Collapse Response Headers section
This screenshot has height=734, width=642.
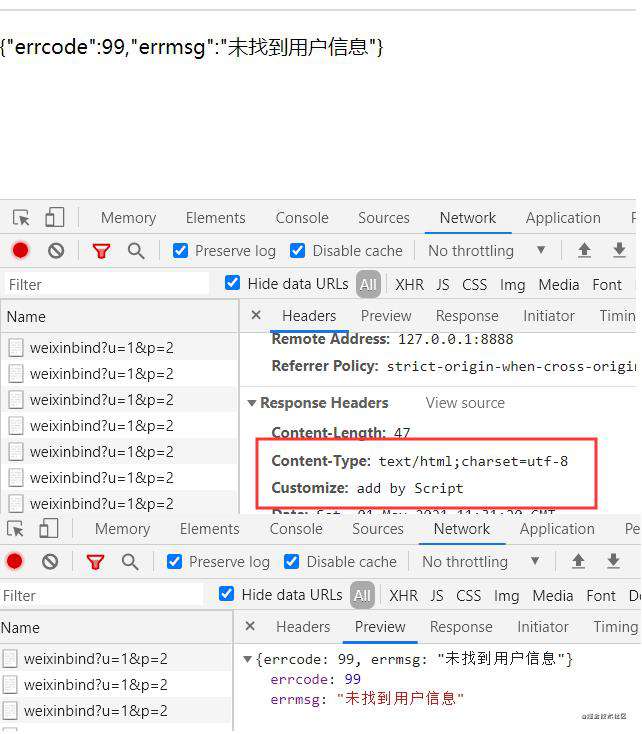pos(251,403)
